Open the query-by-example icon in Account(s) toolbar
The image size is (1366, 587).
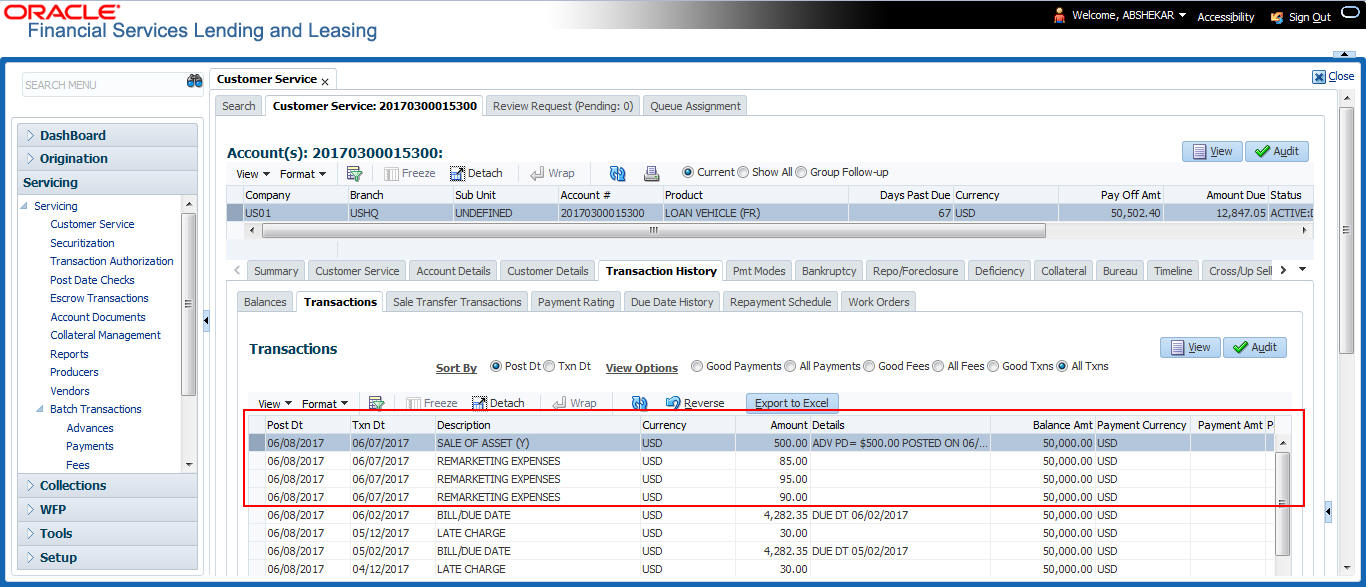354,173
